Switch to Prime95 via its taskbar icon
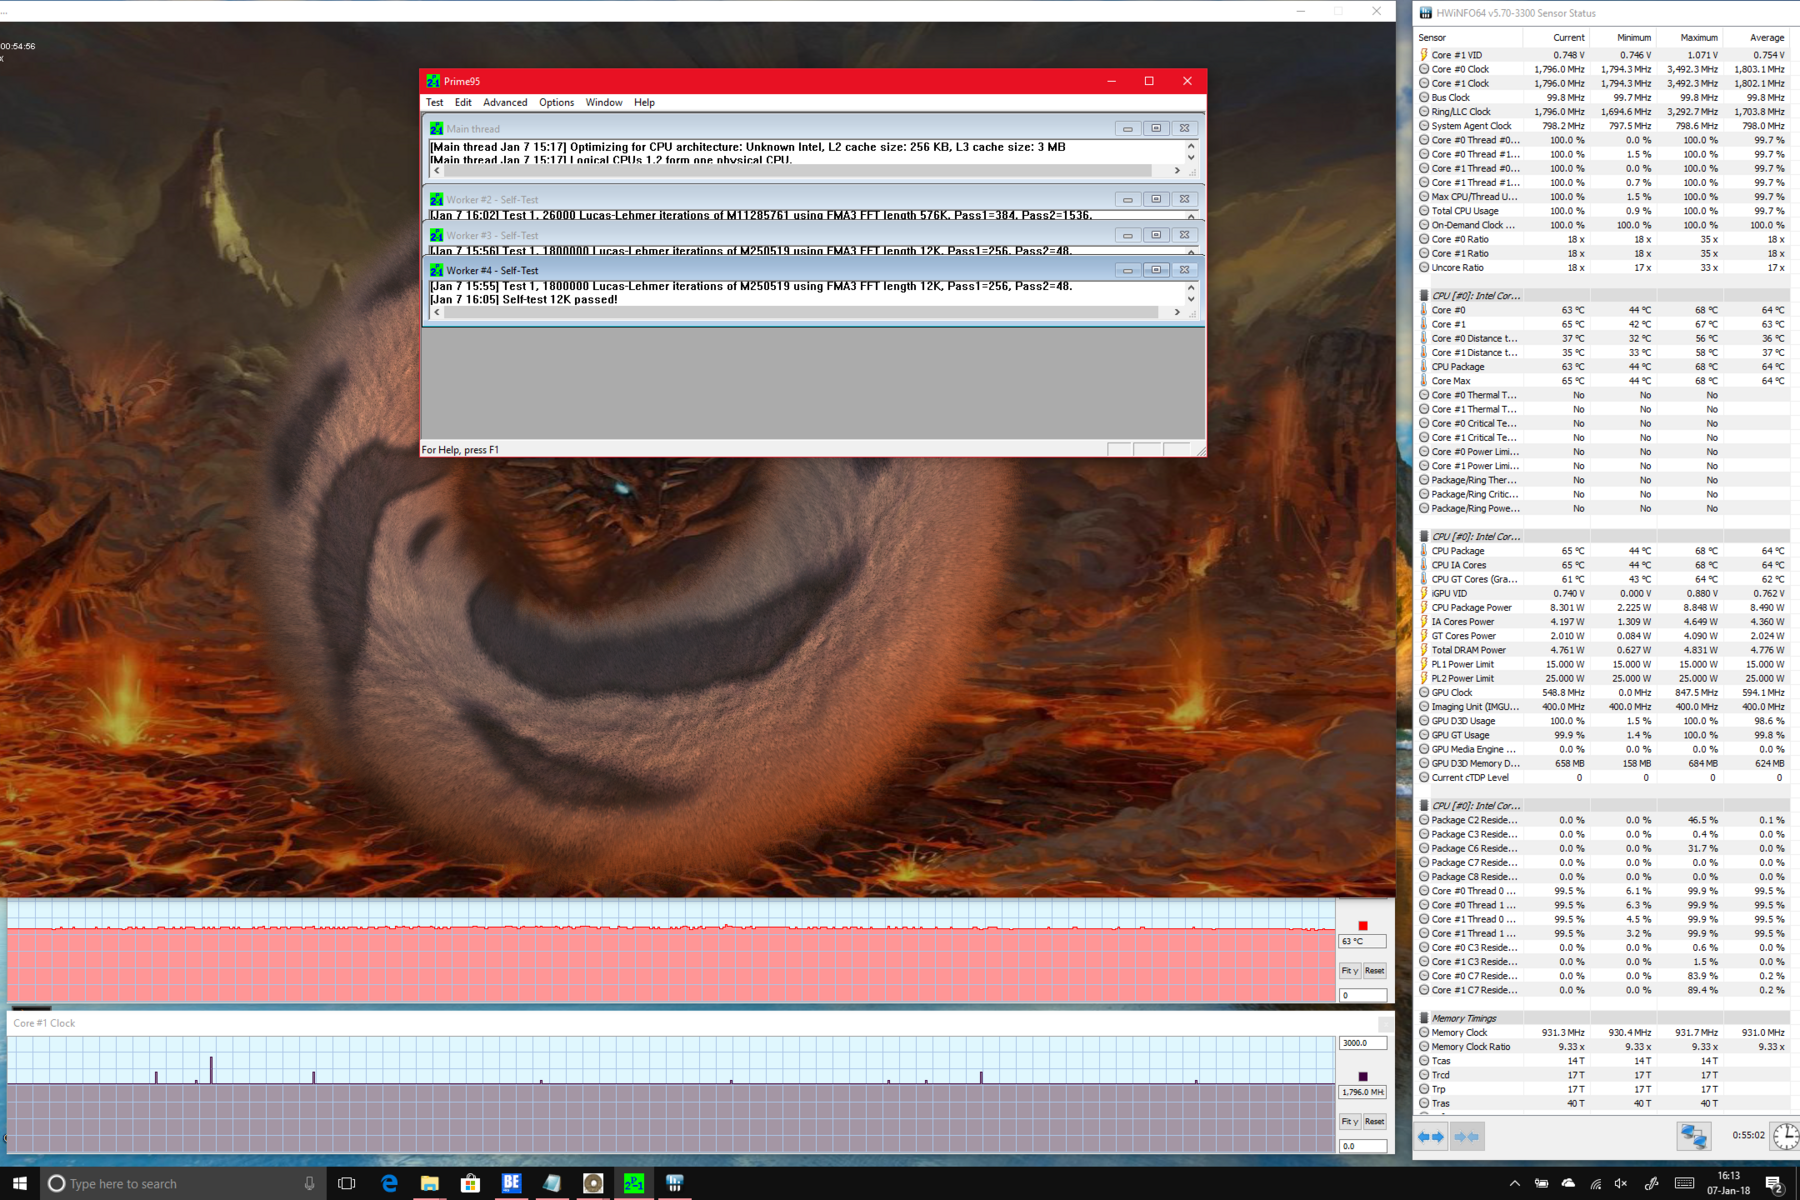The height and width of the screenshot is (1200, 1800). [634, 1183]
